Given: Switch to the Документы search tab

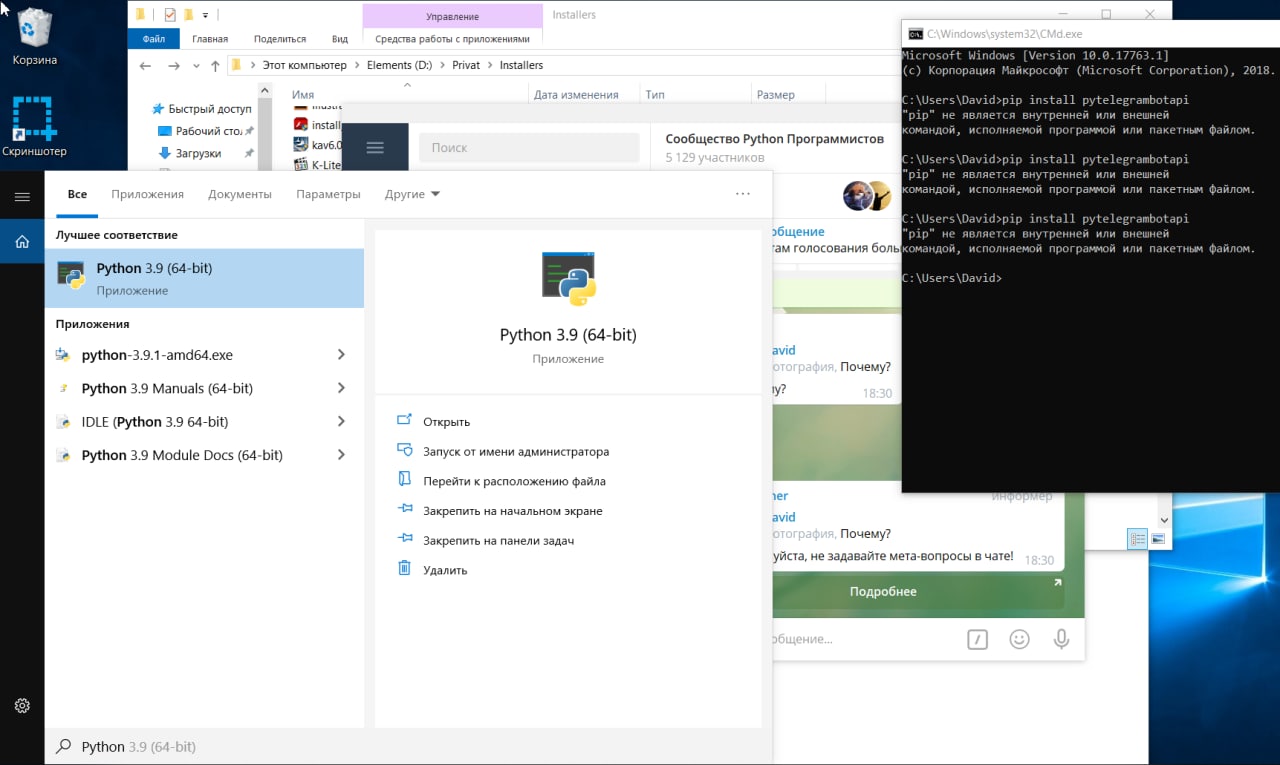Looking at the screenshot, I should [240, 194].
